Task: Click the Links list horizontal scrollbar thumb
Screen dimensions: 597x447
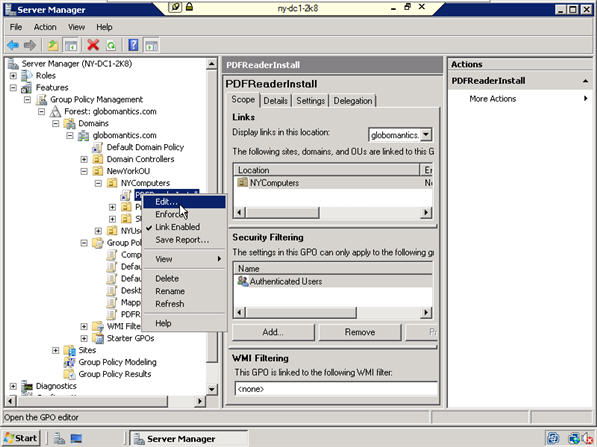Action: (x=282, y=212)
